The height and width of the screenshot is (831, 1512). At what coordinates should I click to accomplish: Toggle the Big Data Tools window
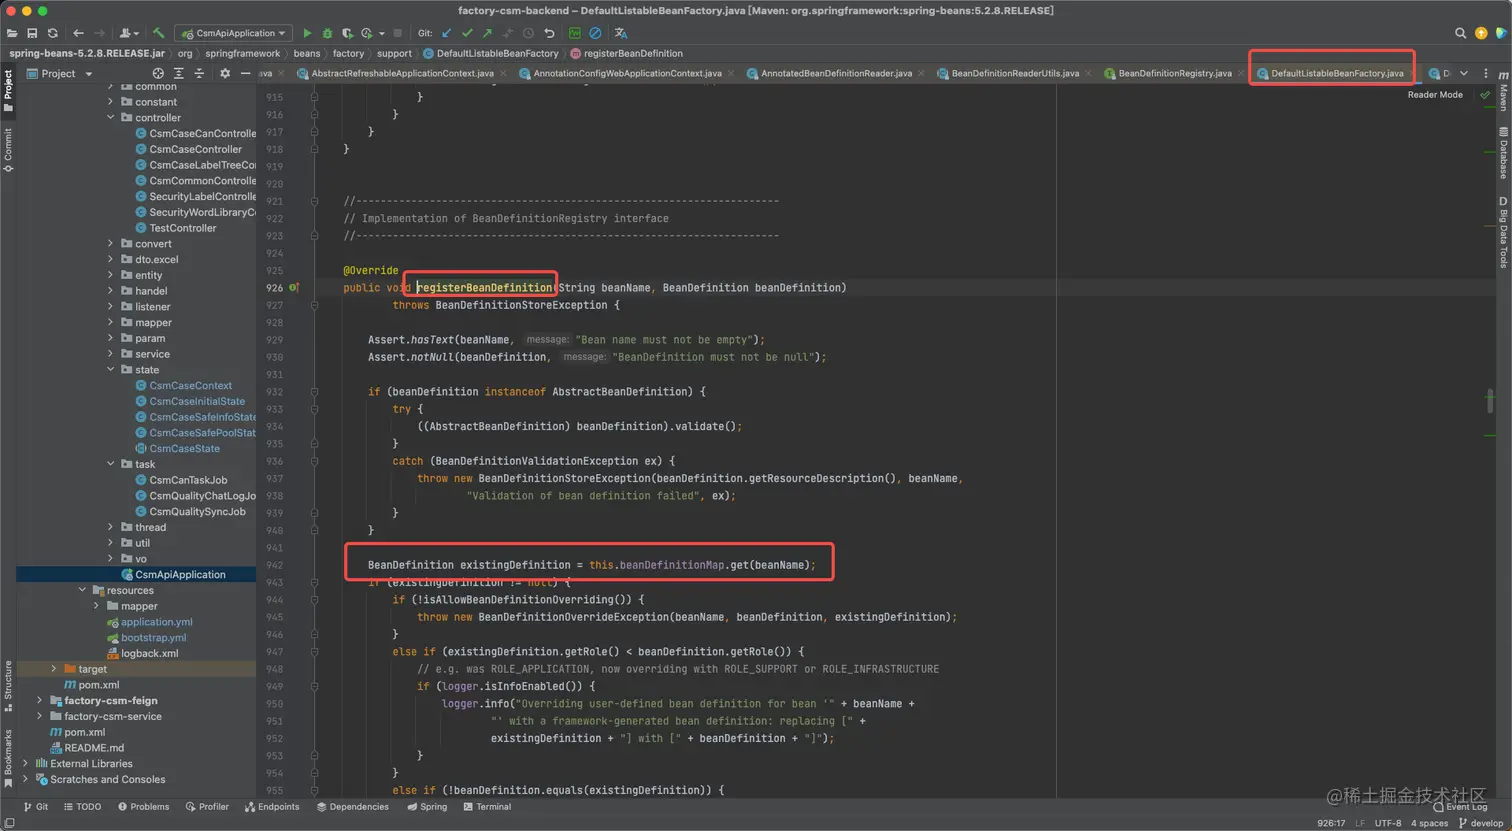(x=1503, y=233)
